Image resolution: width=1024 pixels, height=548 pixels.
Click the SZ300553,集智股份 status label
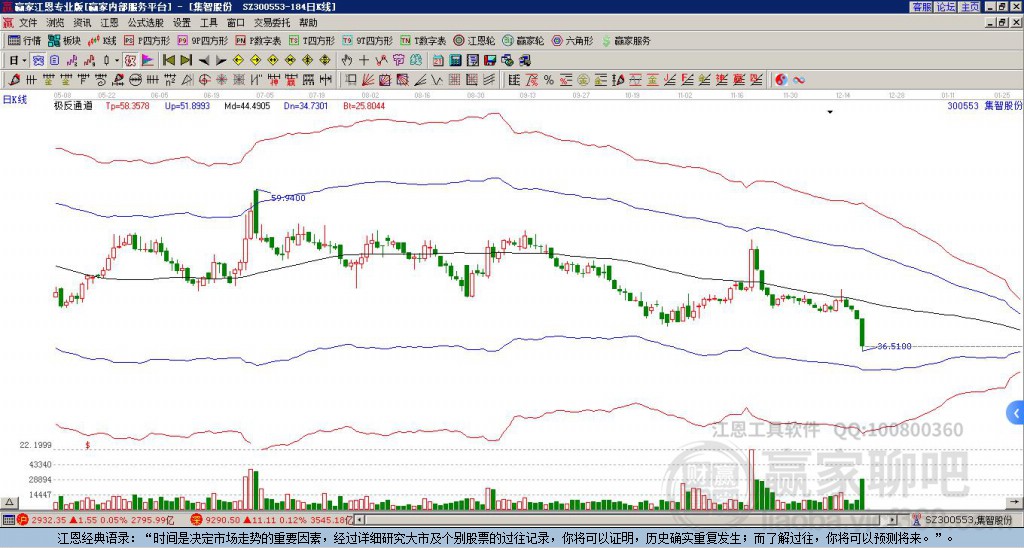pyautogui.click(x=967, y=520)
